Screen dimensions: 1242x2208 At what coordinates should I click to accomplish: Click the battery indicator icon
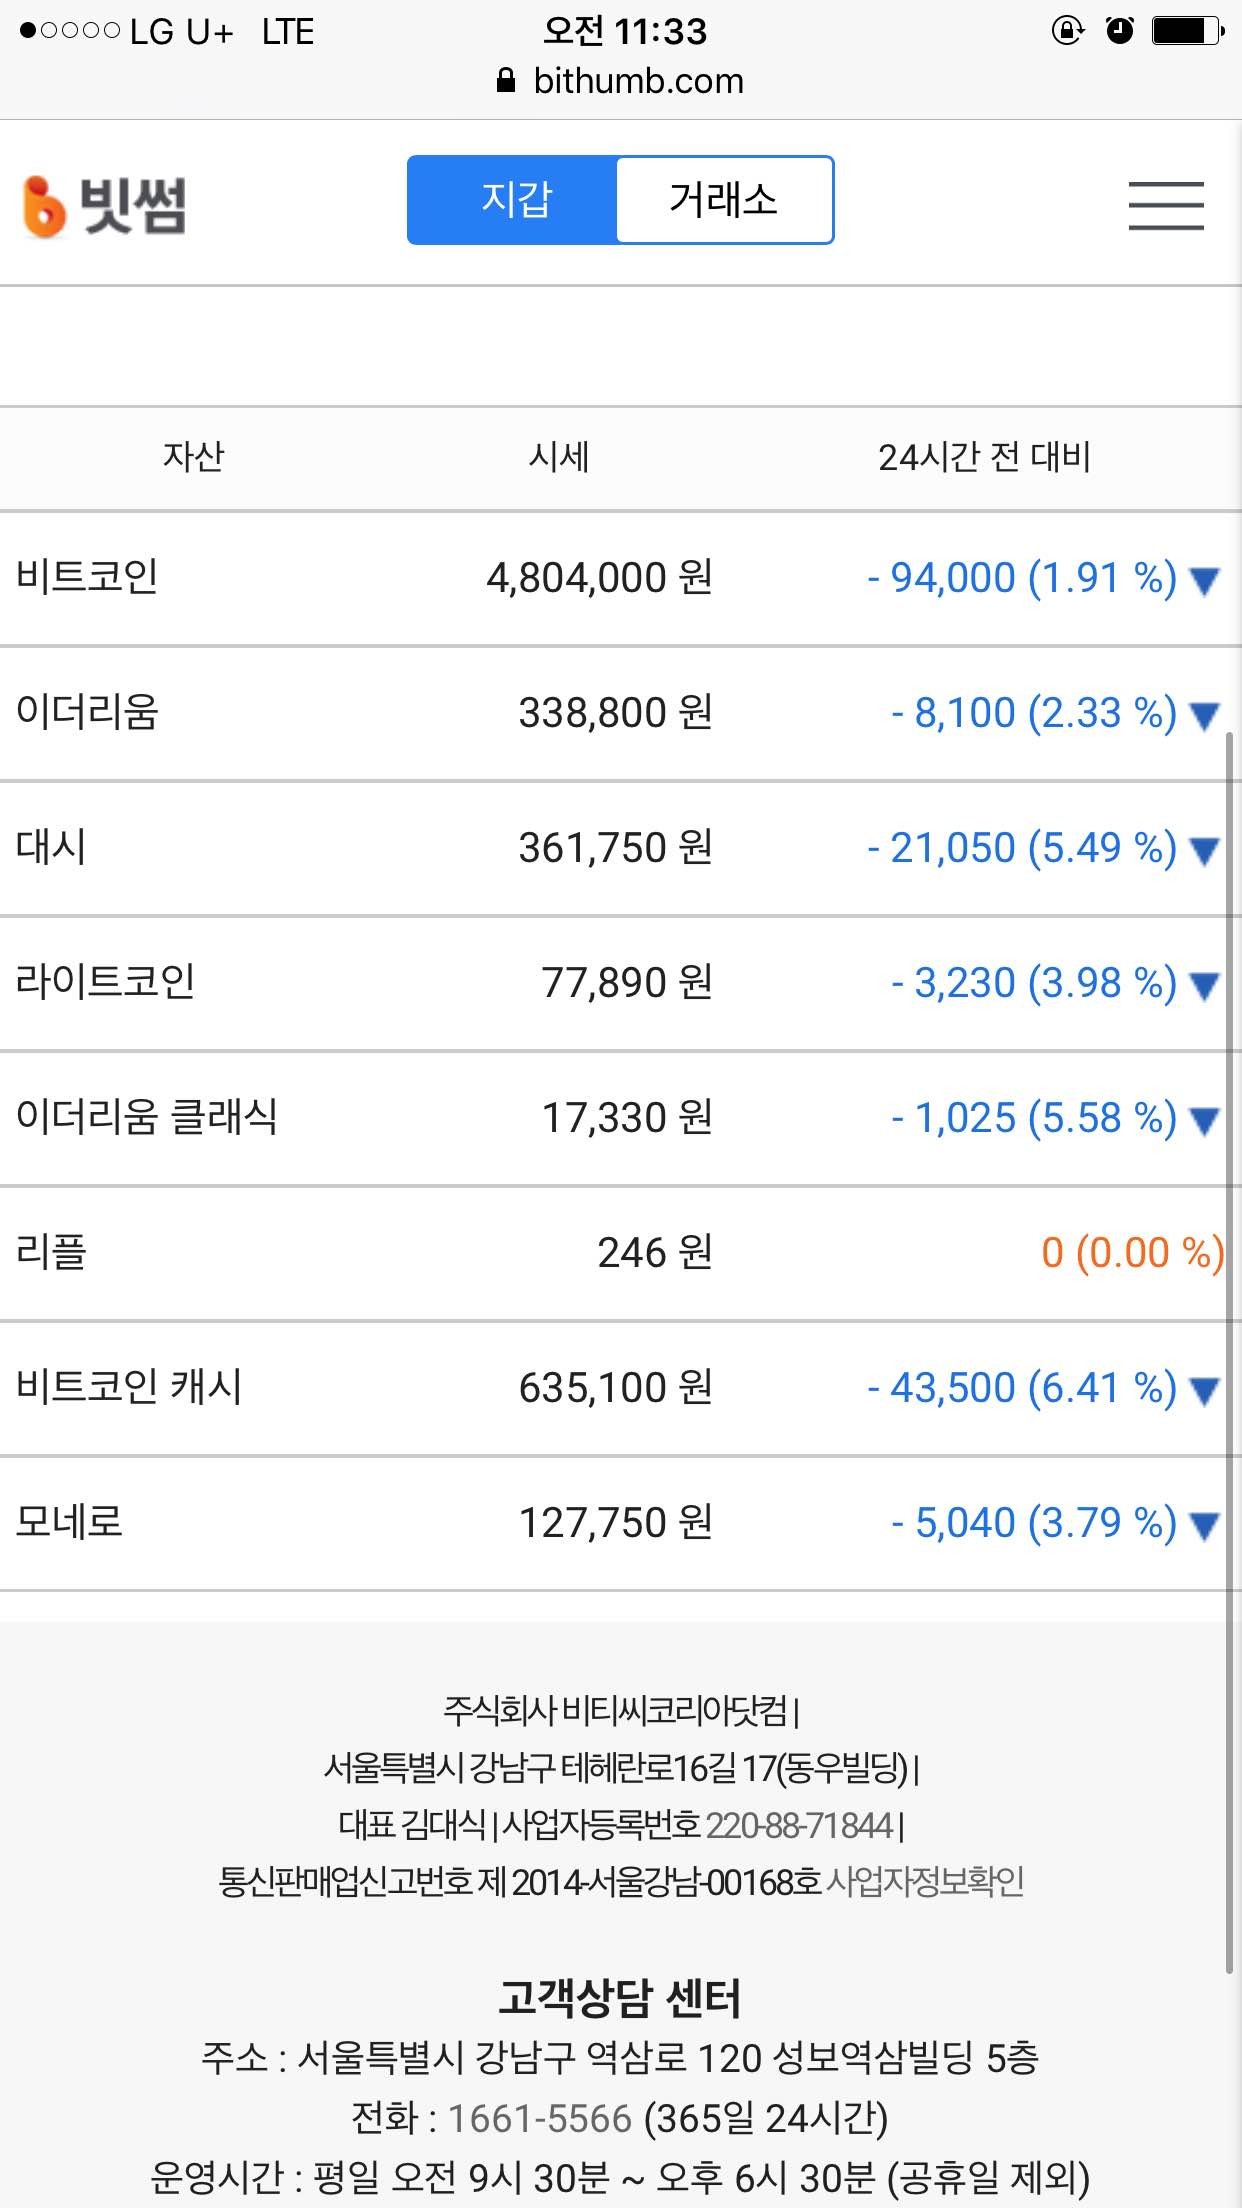click(x=1185, y=31)
